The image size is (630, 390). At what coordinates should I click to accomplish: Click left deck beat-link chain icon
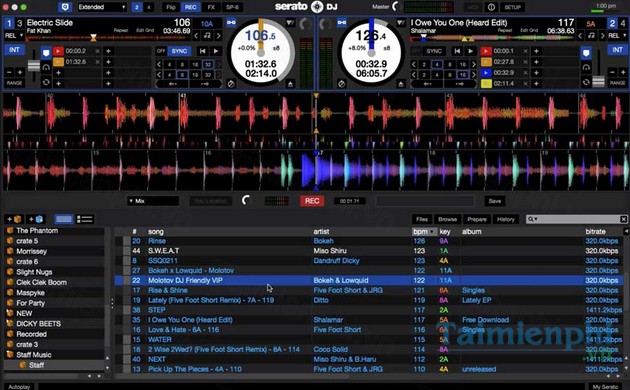tap(231, 22)
